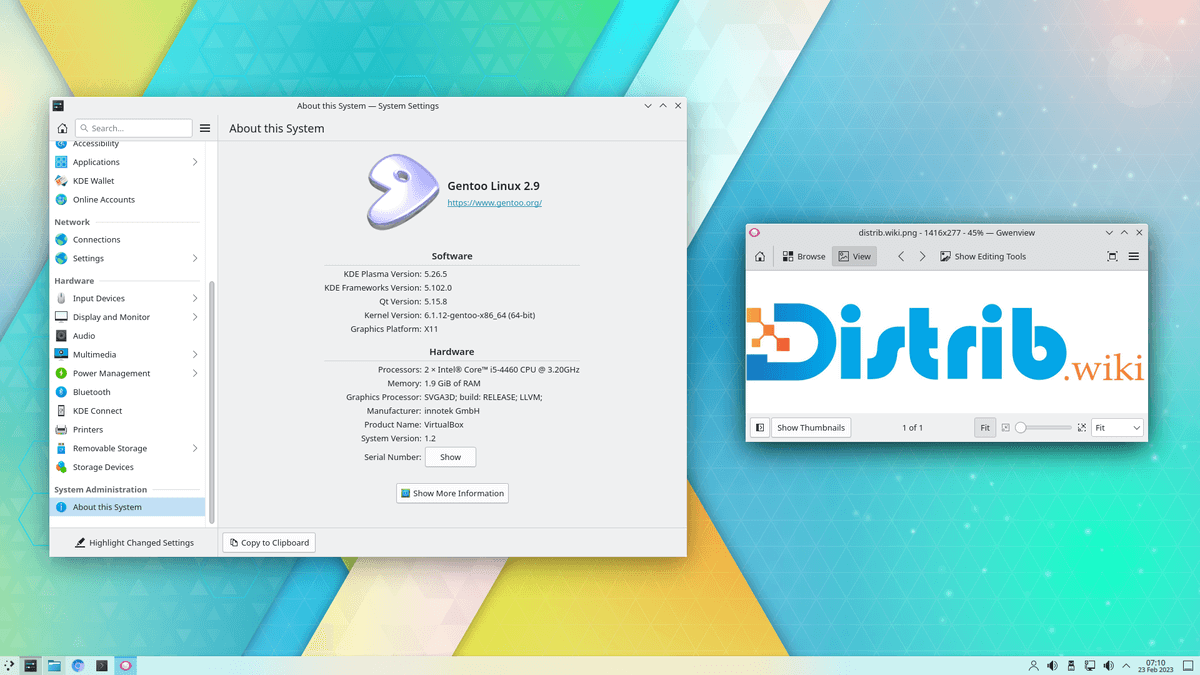This screenshot has height=675, width=1200.
Task: Open Konsole terminal from taskbar
Action: point(102,665)
